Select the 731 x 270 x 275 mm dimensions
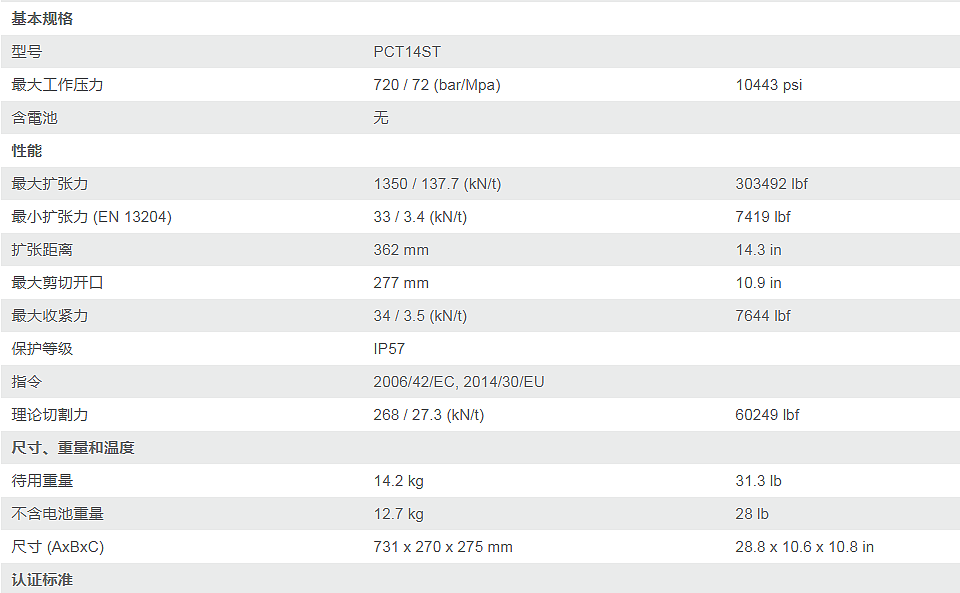 [x=443, y=547]
